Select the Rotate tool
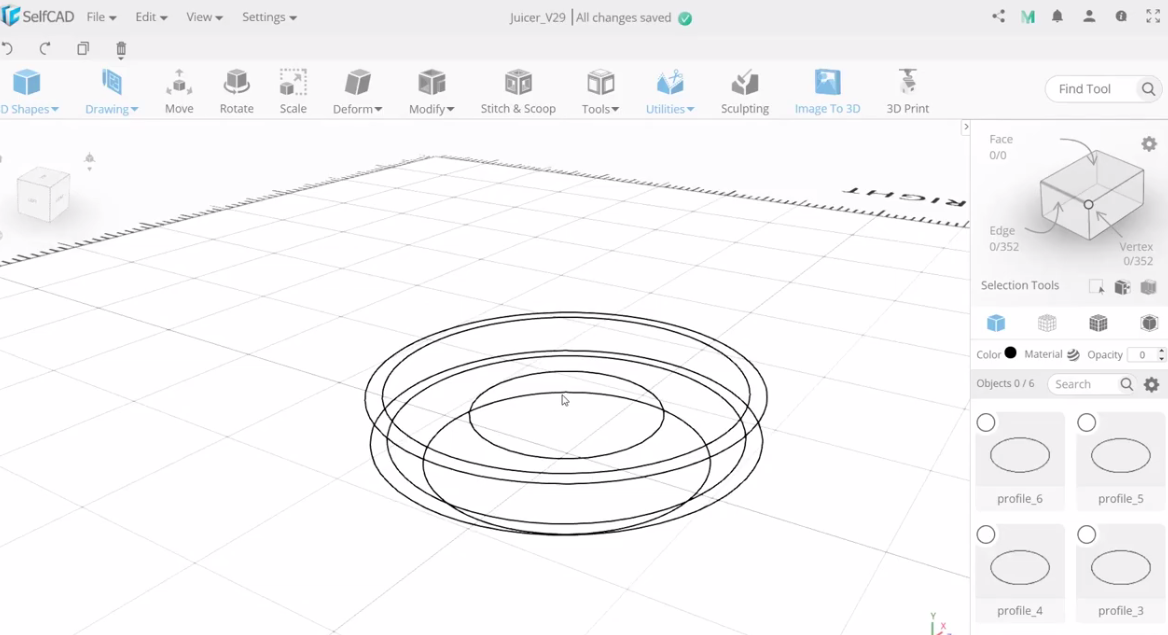Screen dimensions: 1168x635 tap(237, 92)
